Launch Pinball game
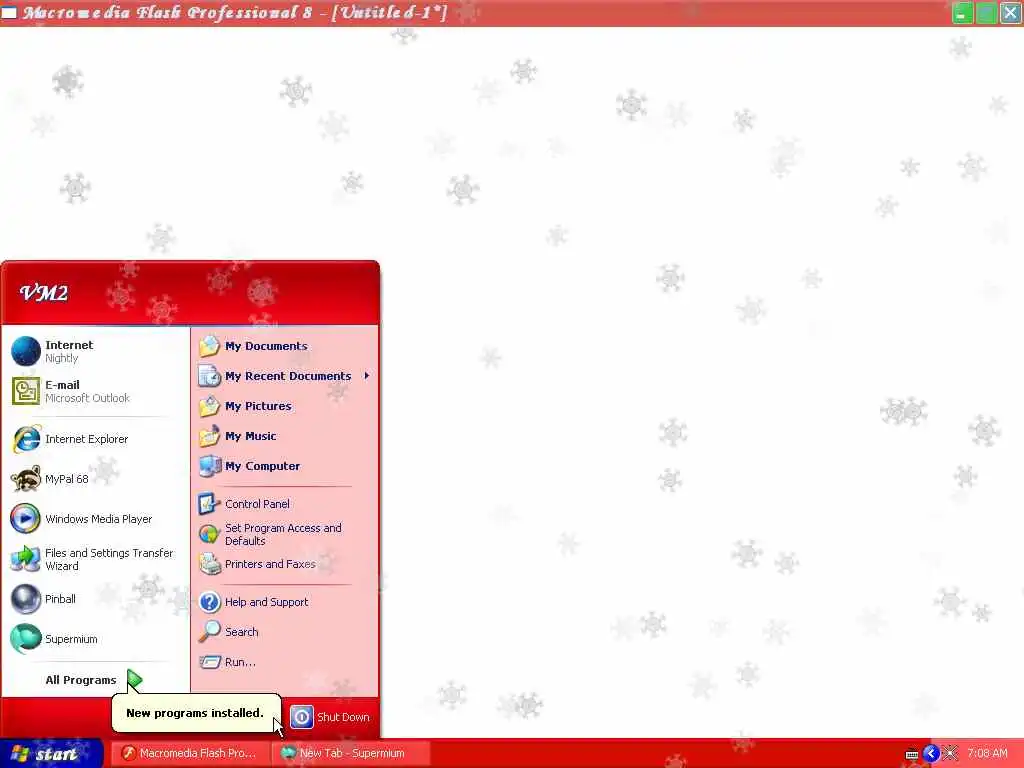The width and height of the screenshot is (1024, 768). click(95, 599)
